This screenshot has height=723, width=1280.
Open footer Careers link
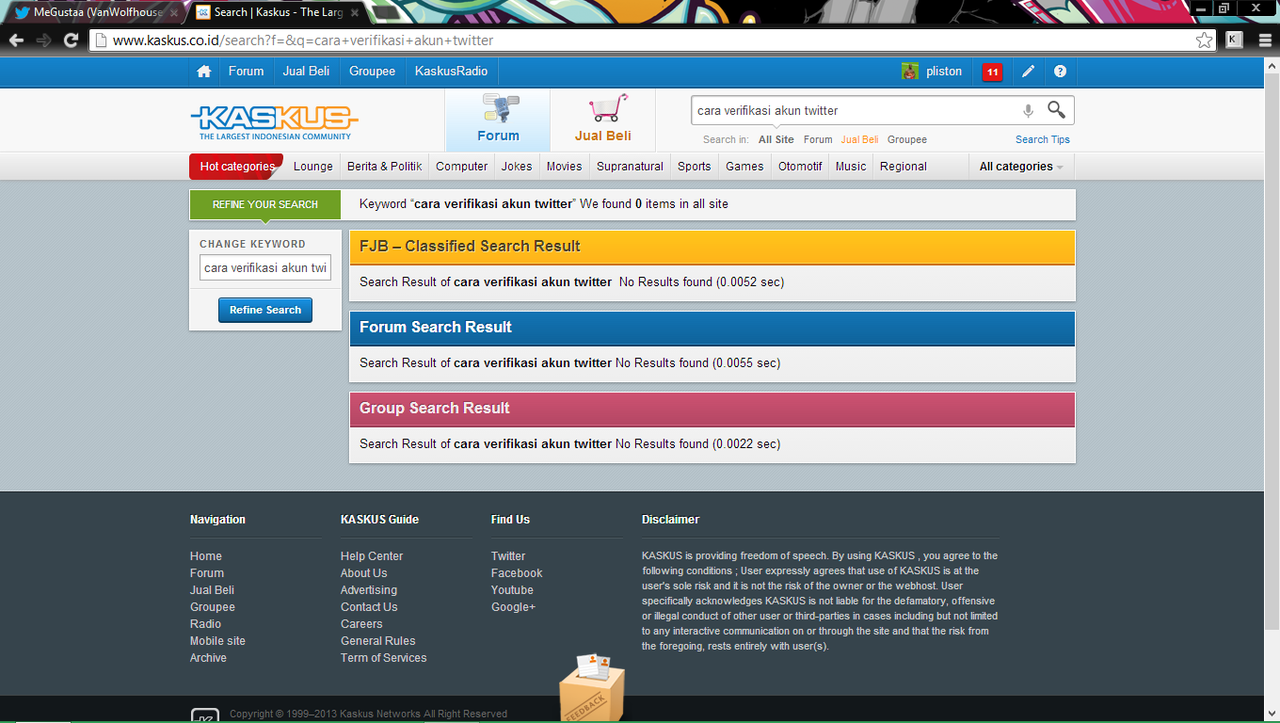pyautogui.click(x=361, y=624)
